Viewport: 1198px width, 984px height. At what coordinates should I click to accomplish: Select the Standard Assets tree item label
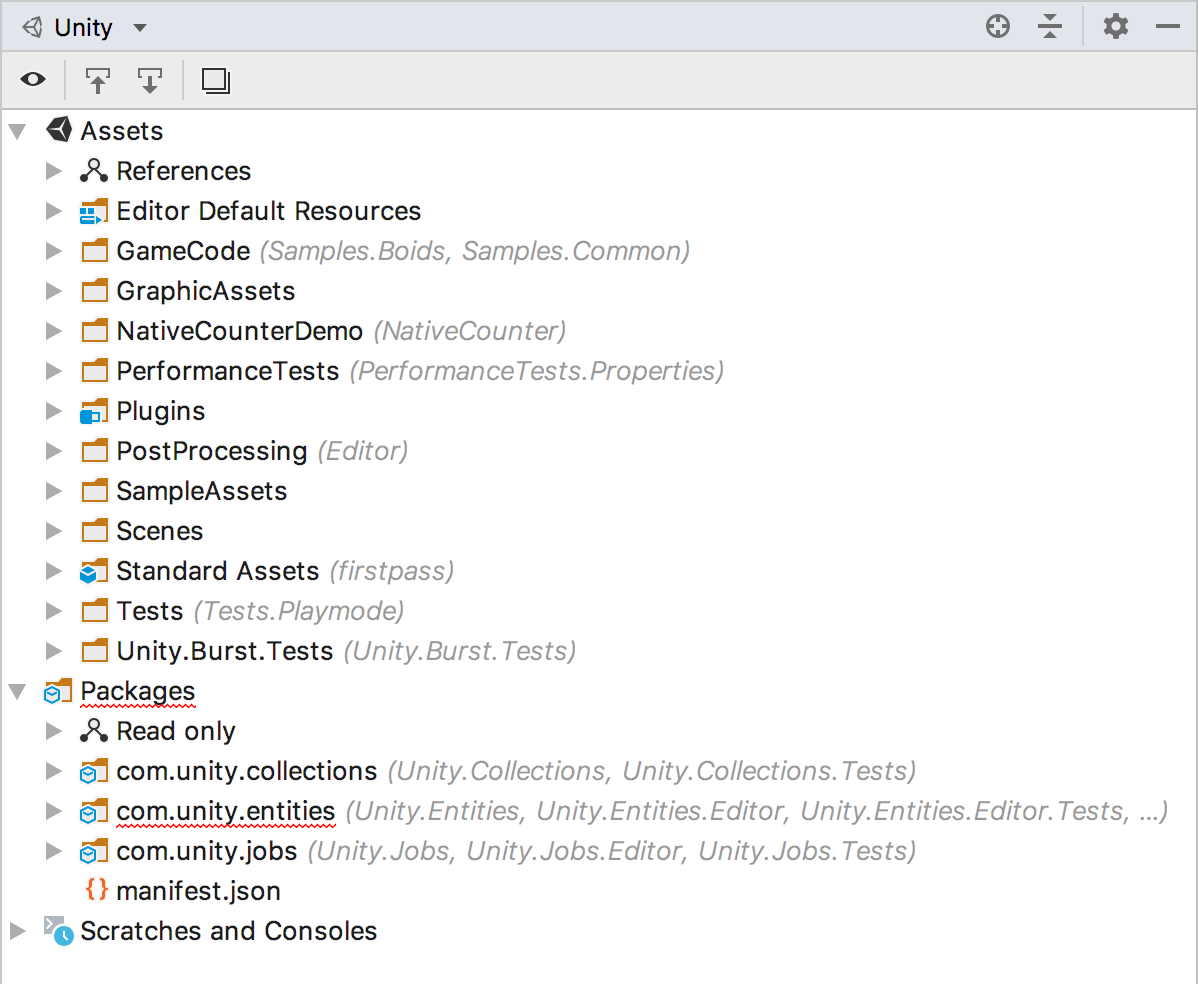click(x=218, y=571)
